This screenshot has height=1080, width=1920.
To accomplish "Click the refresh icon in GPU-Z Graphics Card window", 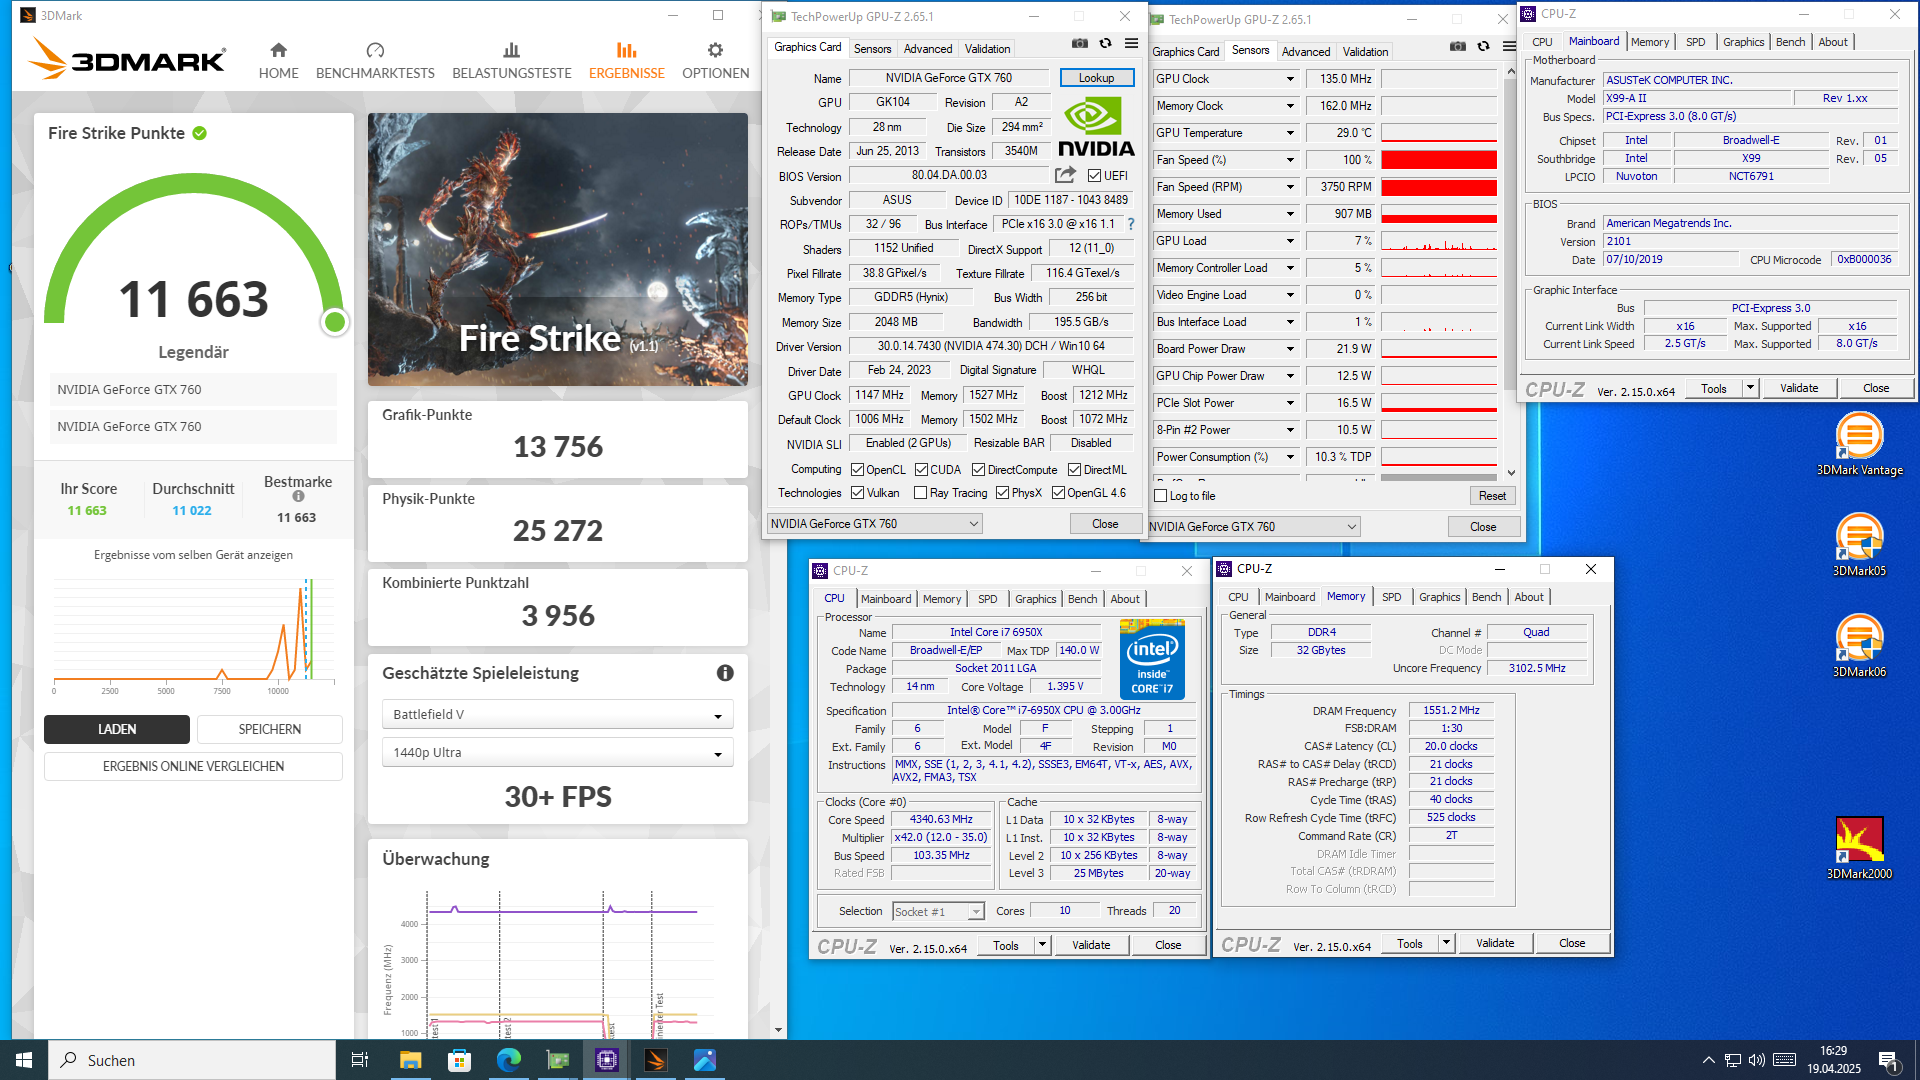I will point(1105,44).
